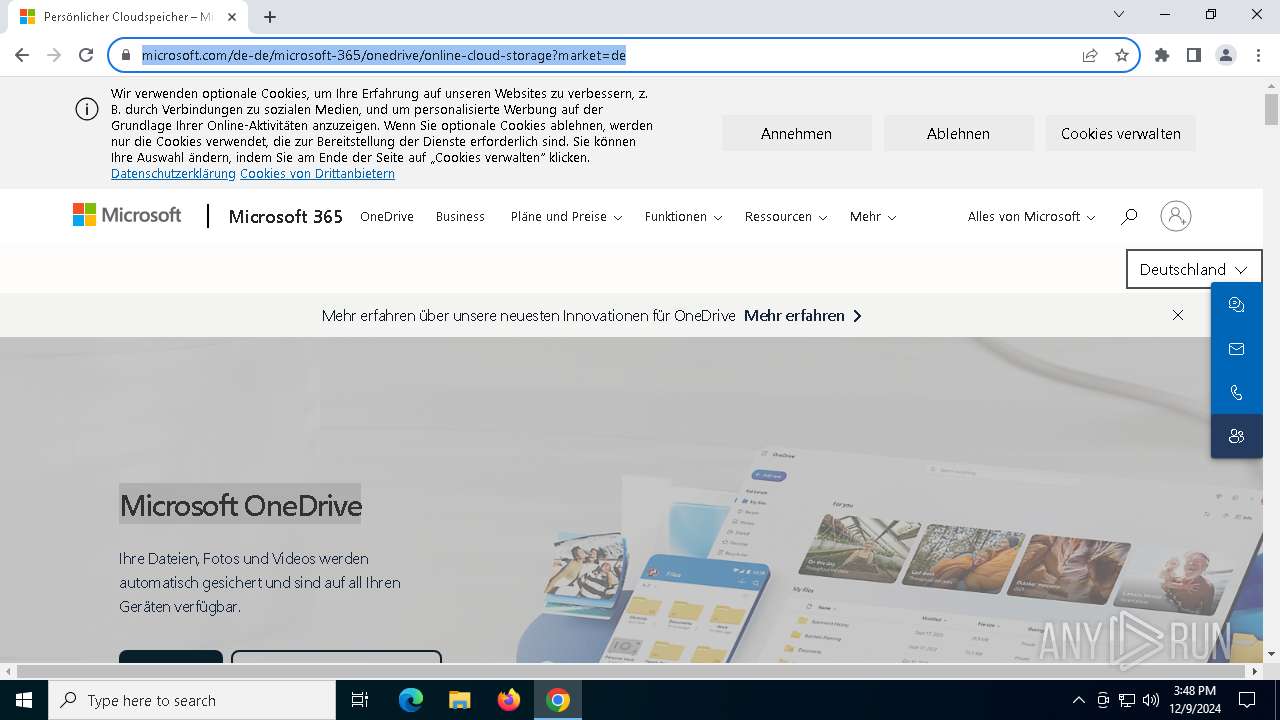
Task: Follow the Mehr erfahren link in the banner
Action: (803, 315)
